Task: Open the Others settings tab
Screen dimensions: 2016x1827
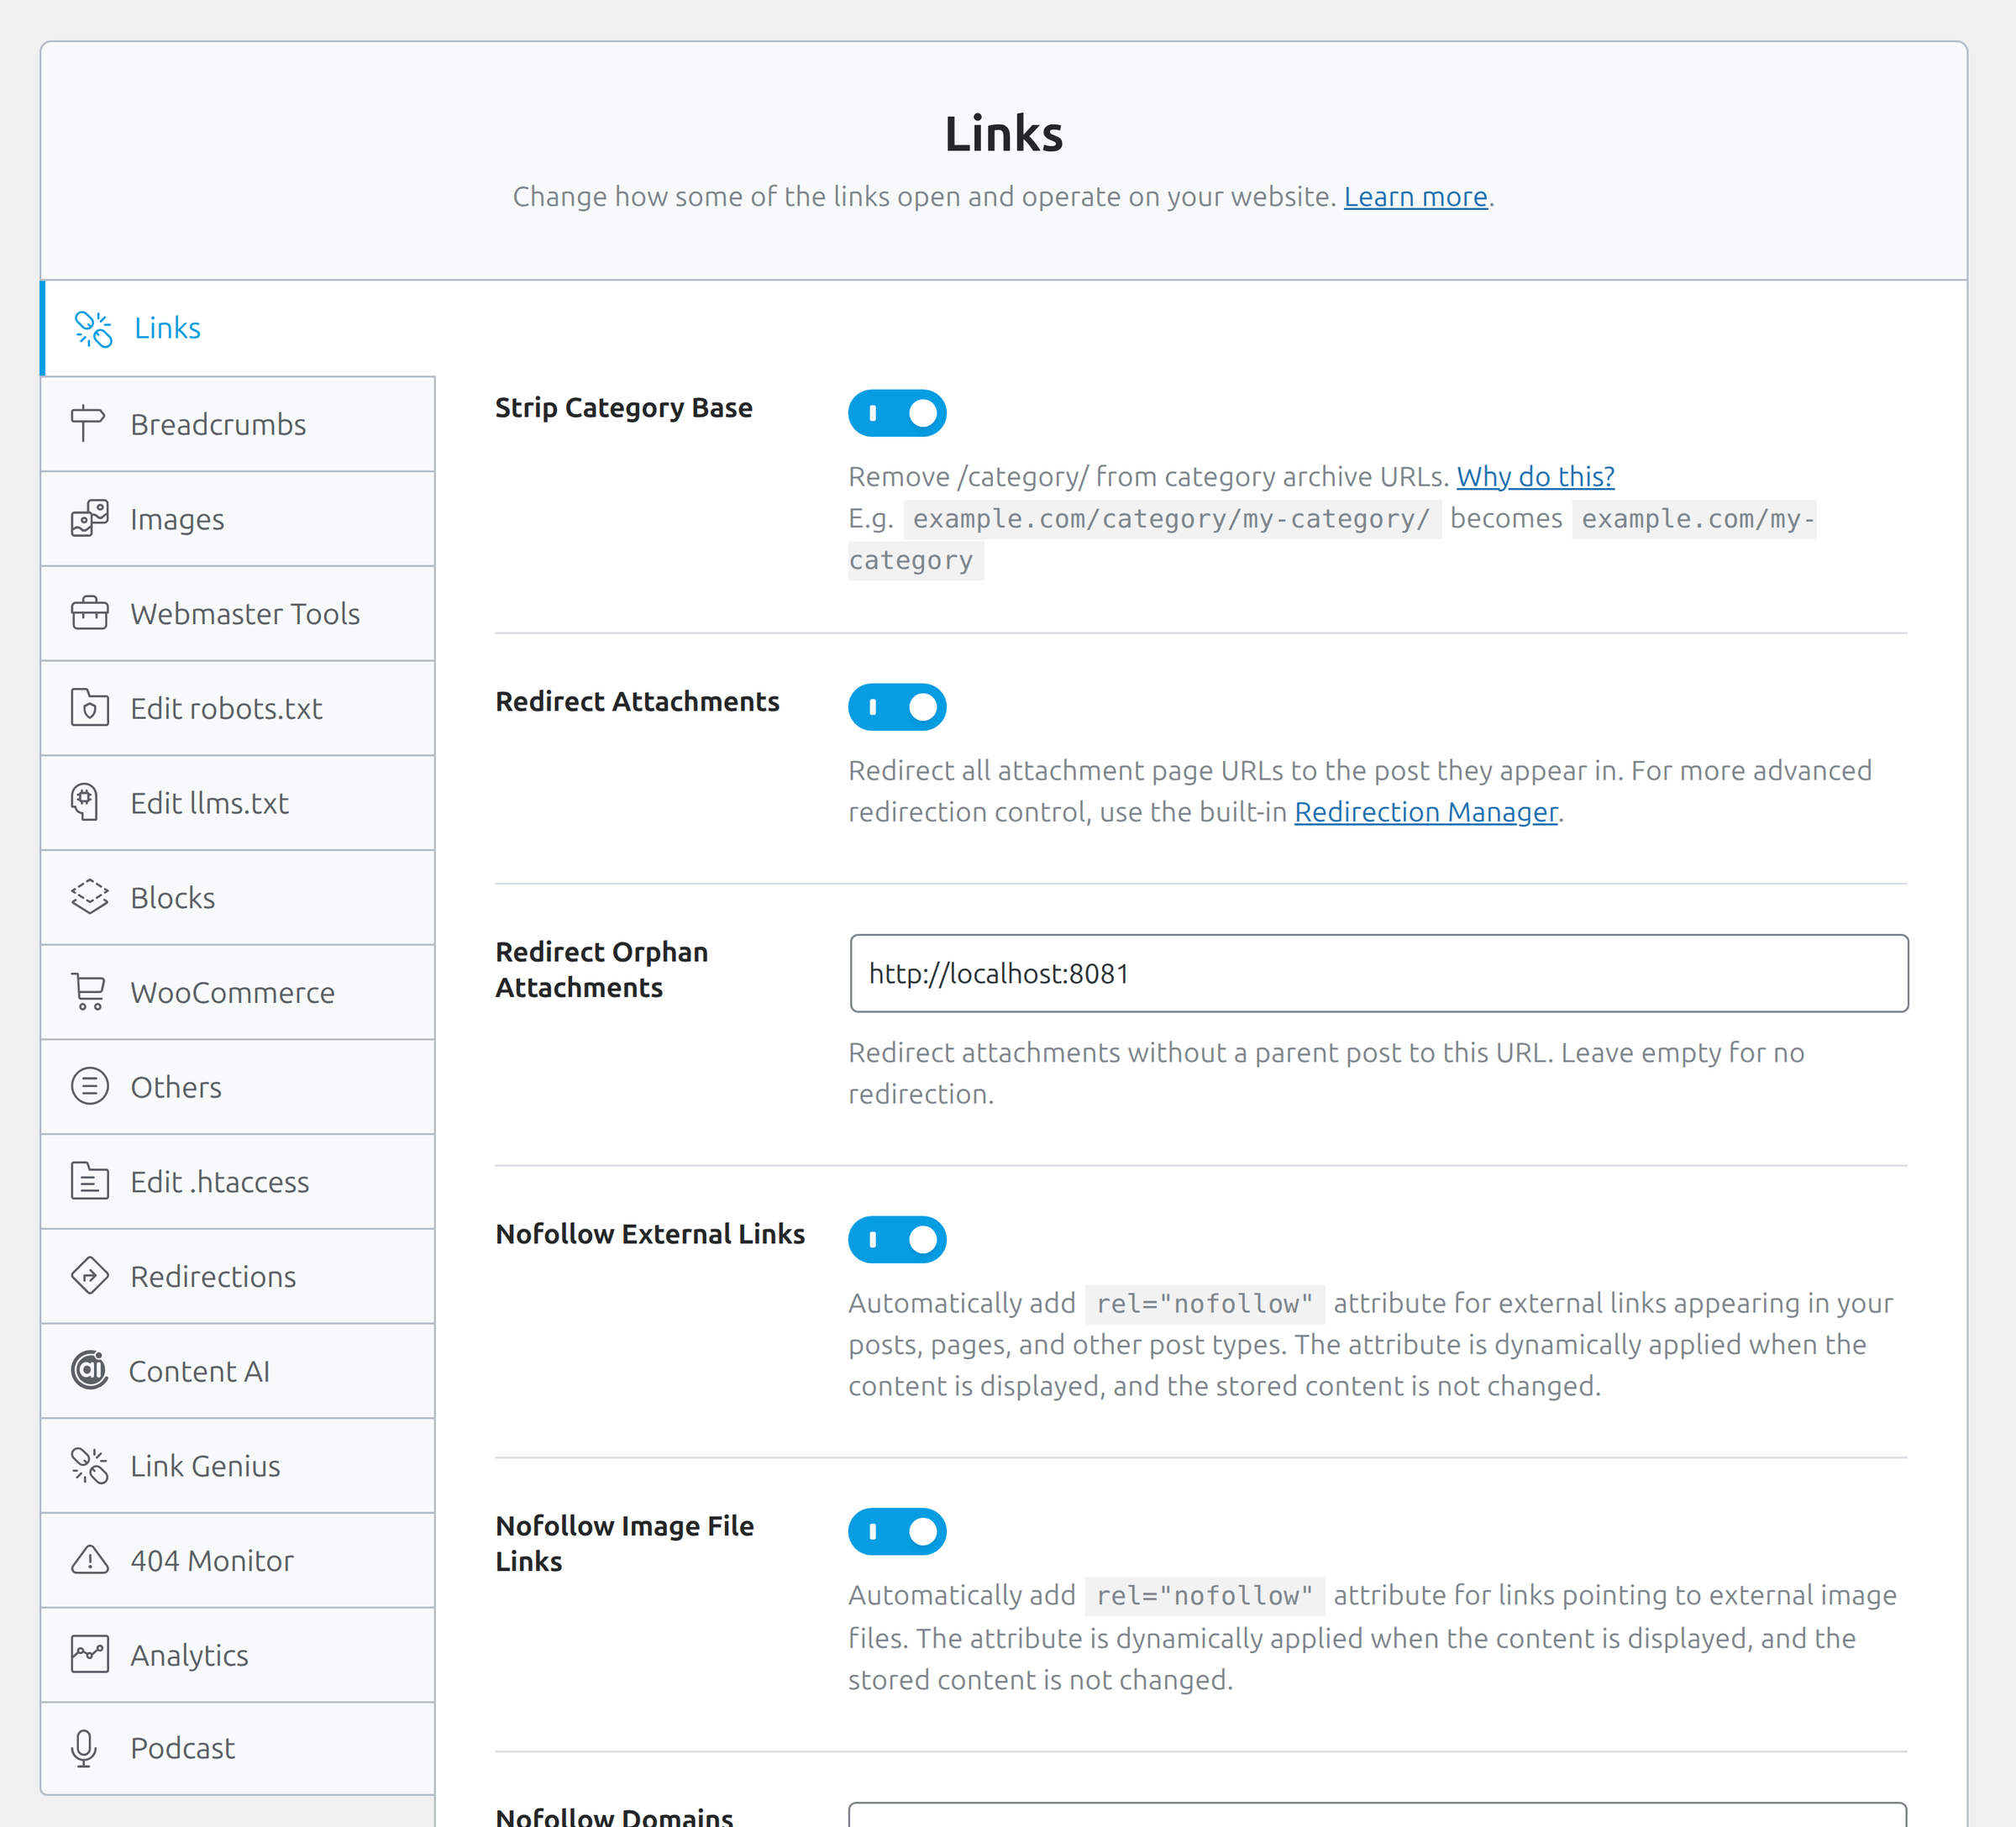Action: (x=238, y=1087)
